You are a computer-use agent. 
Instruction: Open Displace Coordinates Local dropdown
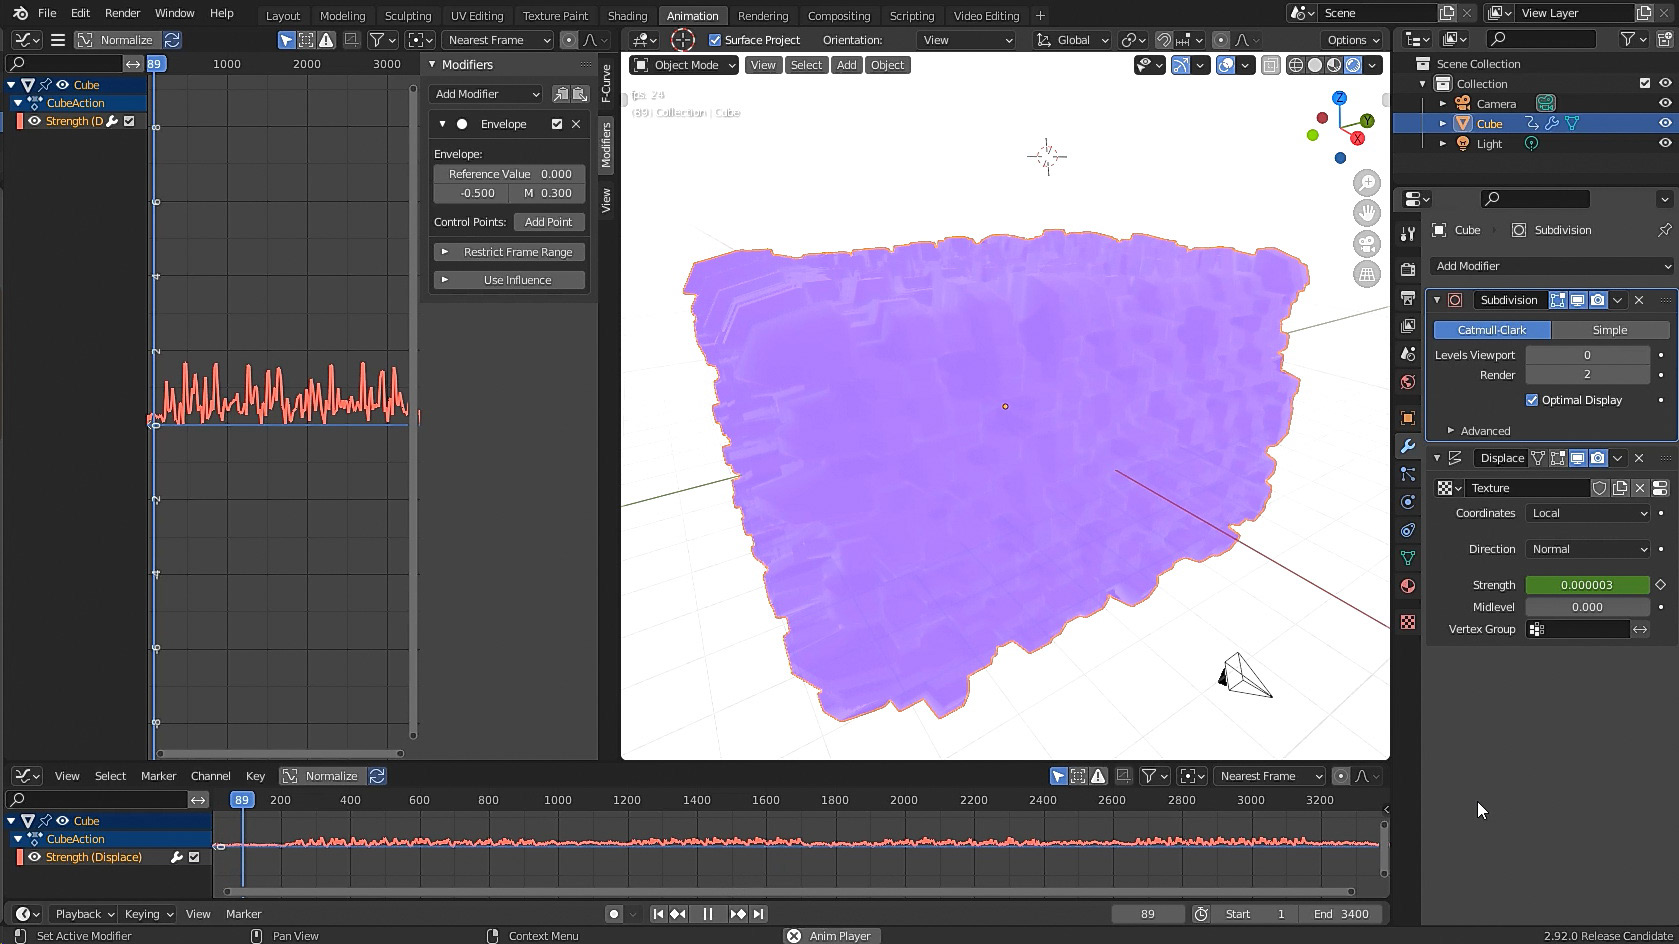coord(1588,513)
